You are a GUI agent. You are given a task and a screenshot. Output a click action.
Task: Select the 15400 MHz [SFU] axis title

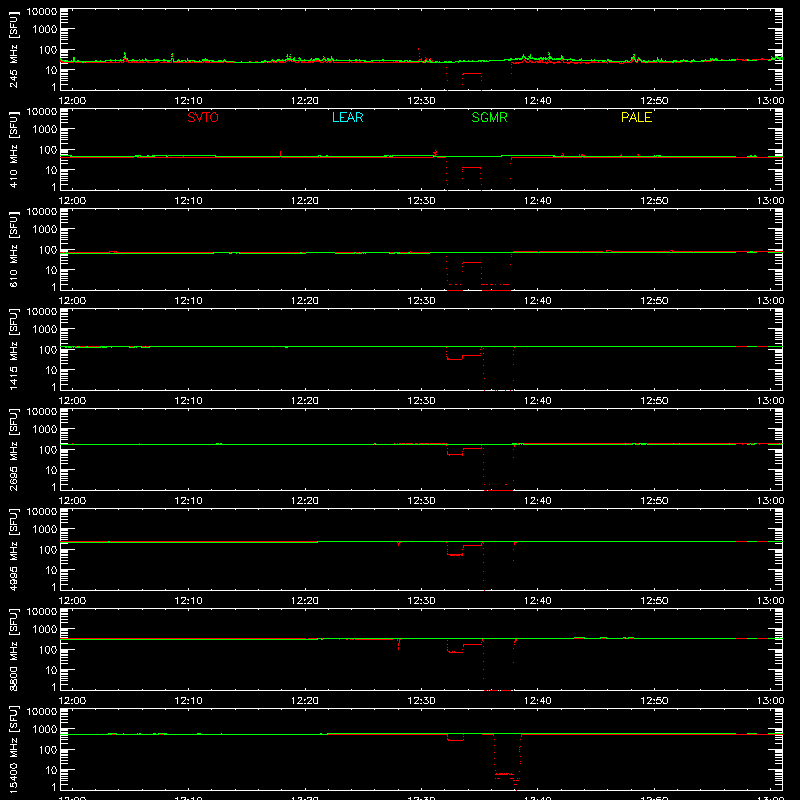[x=14, y=749]
